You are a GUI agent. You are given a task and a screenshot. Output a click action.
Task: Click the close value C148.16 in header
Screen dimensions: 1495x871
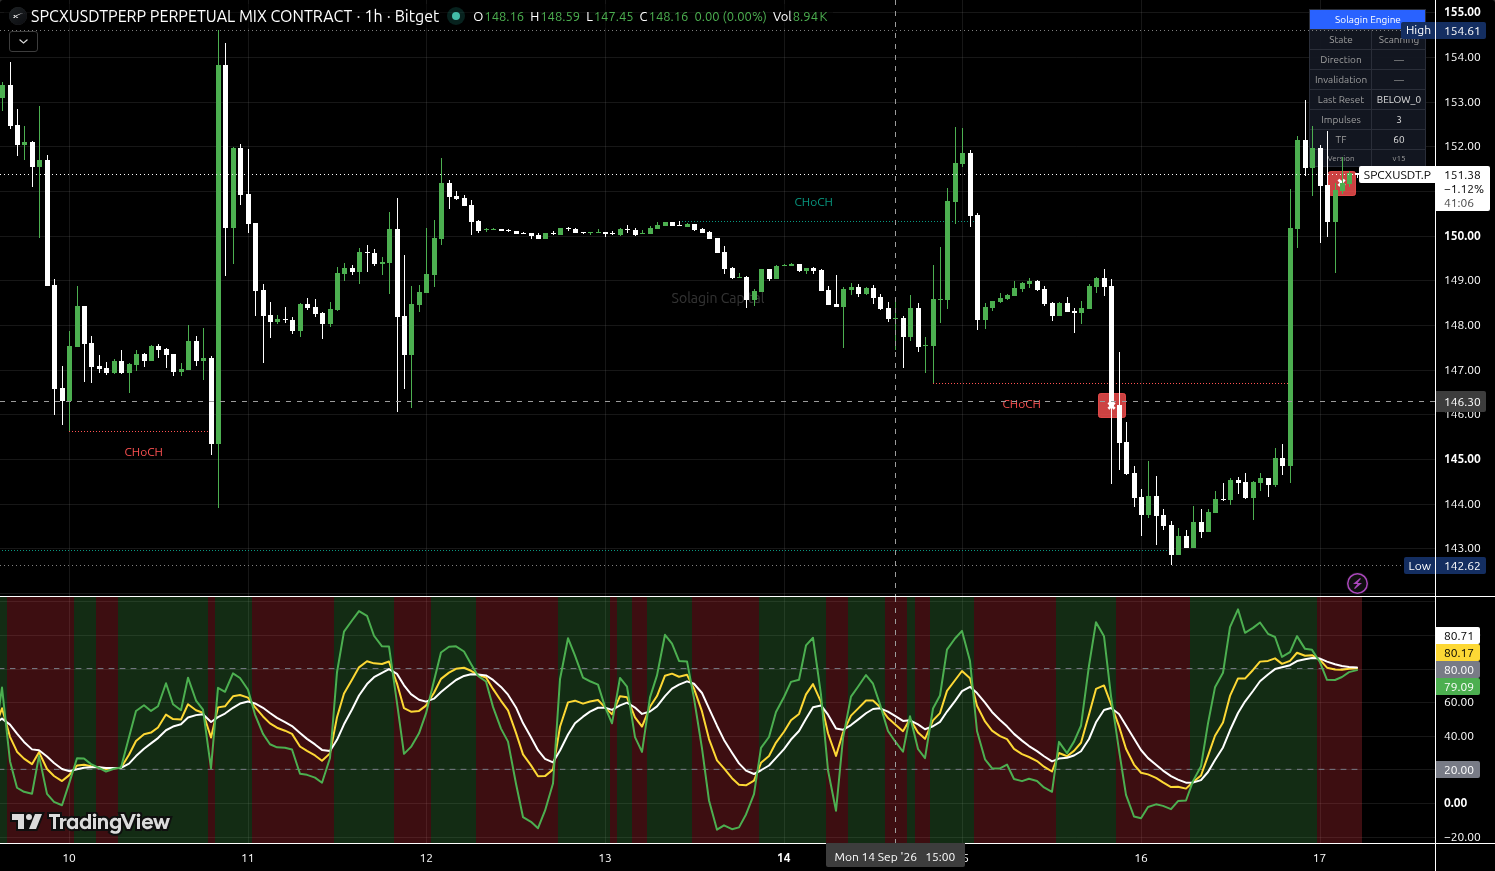click(662, 17)
